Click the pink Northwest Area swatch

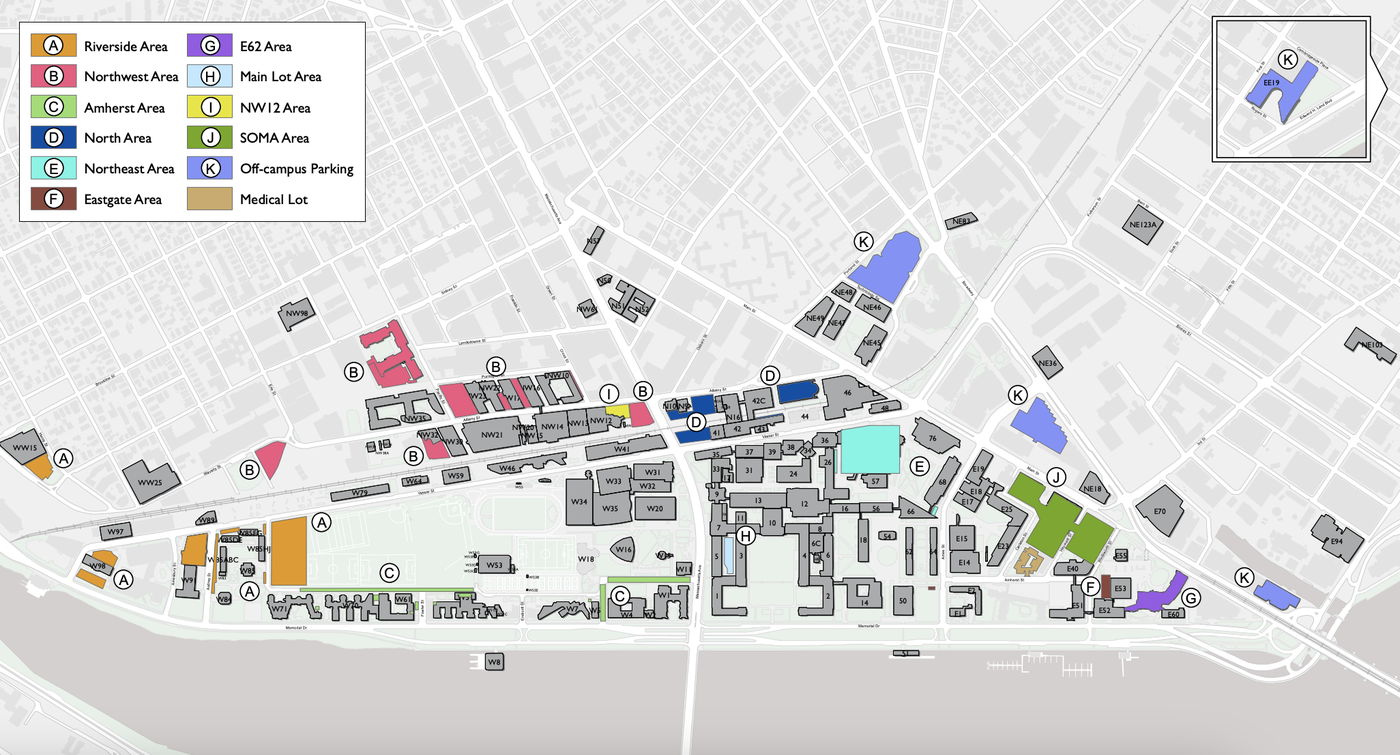(x=55, y=76)
